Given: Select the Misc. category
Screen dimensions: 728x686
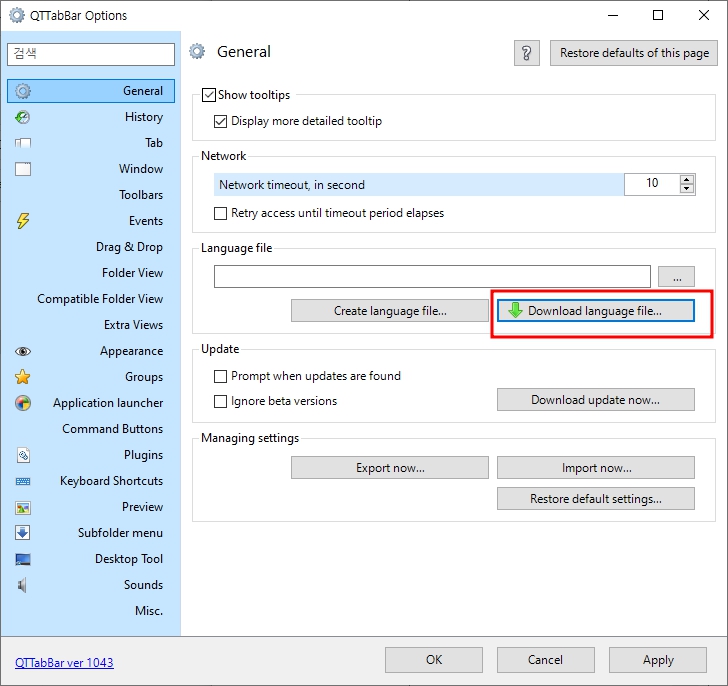Looking at the screenshot, I should tap(91, 610).
